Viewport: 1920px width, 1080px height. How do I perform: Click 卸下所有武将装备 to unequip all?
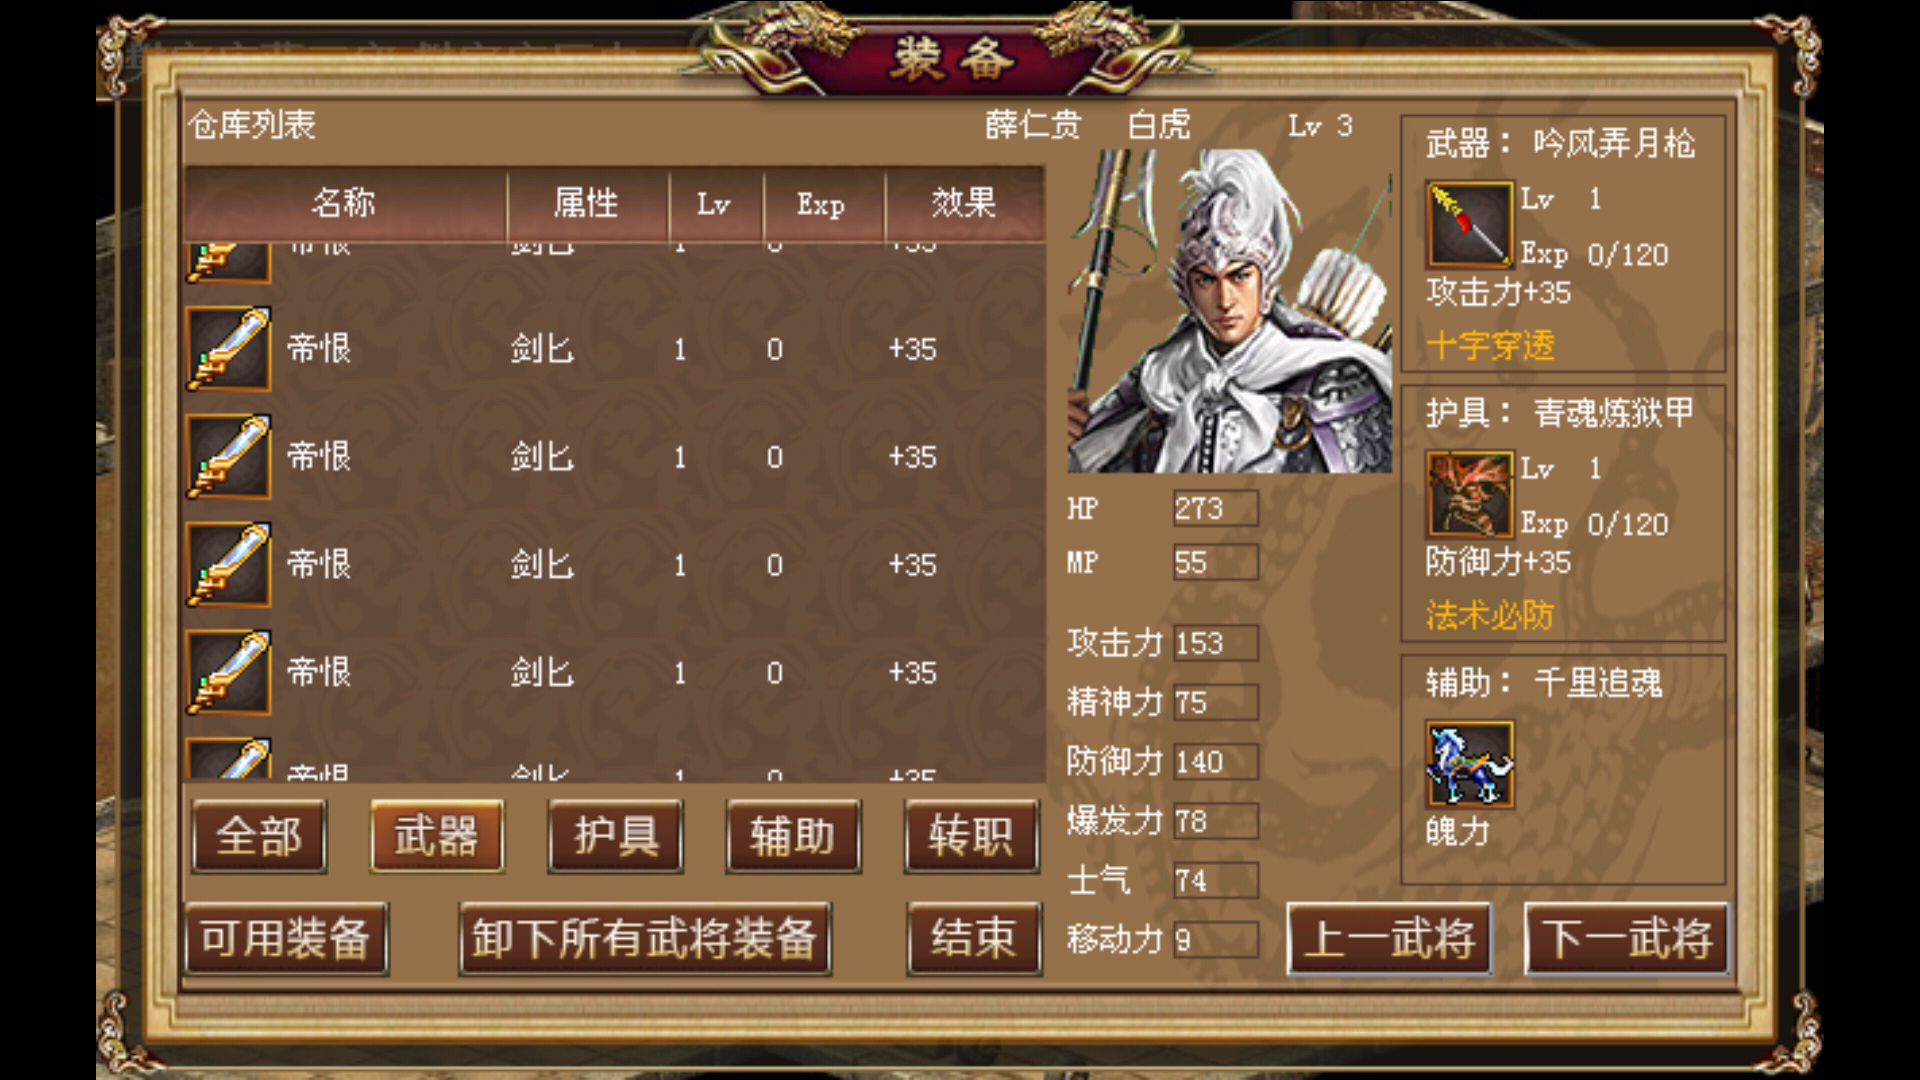click(645, 939)
